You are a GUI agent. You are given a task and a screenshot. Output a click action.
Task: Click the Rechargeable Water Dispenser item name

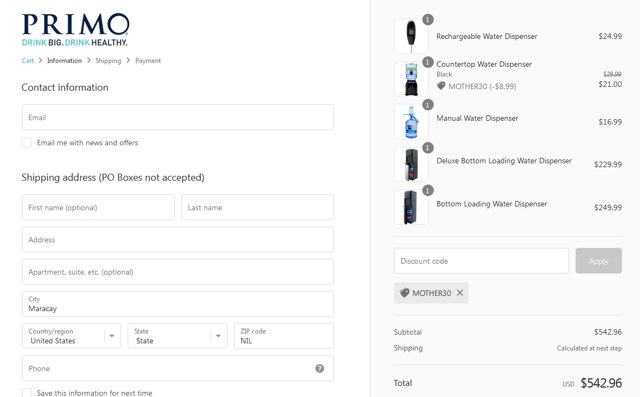coord(487,36)
